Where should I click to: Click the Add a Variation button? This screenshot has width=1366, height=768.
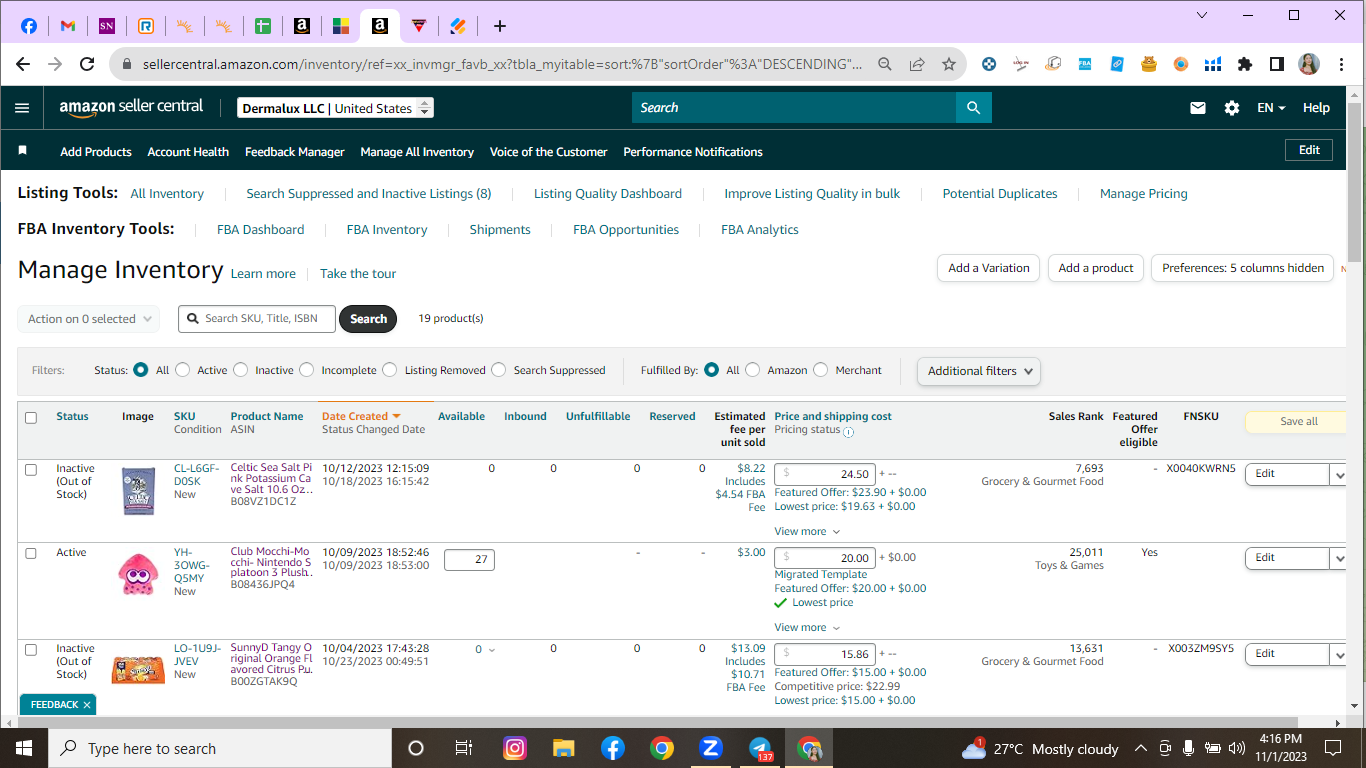989,268
